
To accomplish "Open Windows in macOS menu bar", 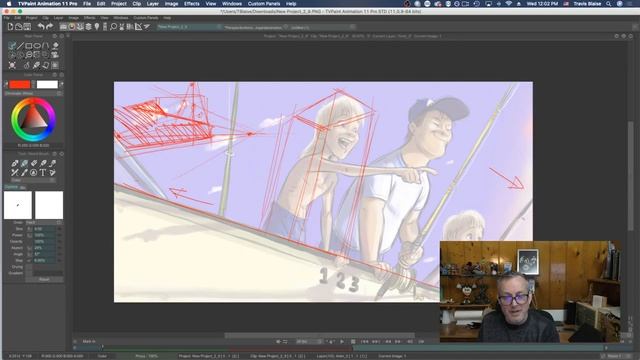I will [232, 4].
